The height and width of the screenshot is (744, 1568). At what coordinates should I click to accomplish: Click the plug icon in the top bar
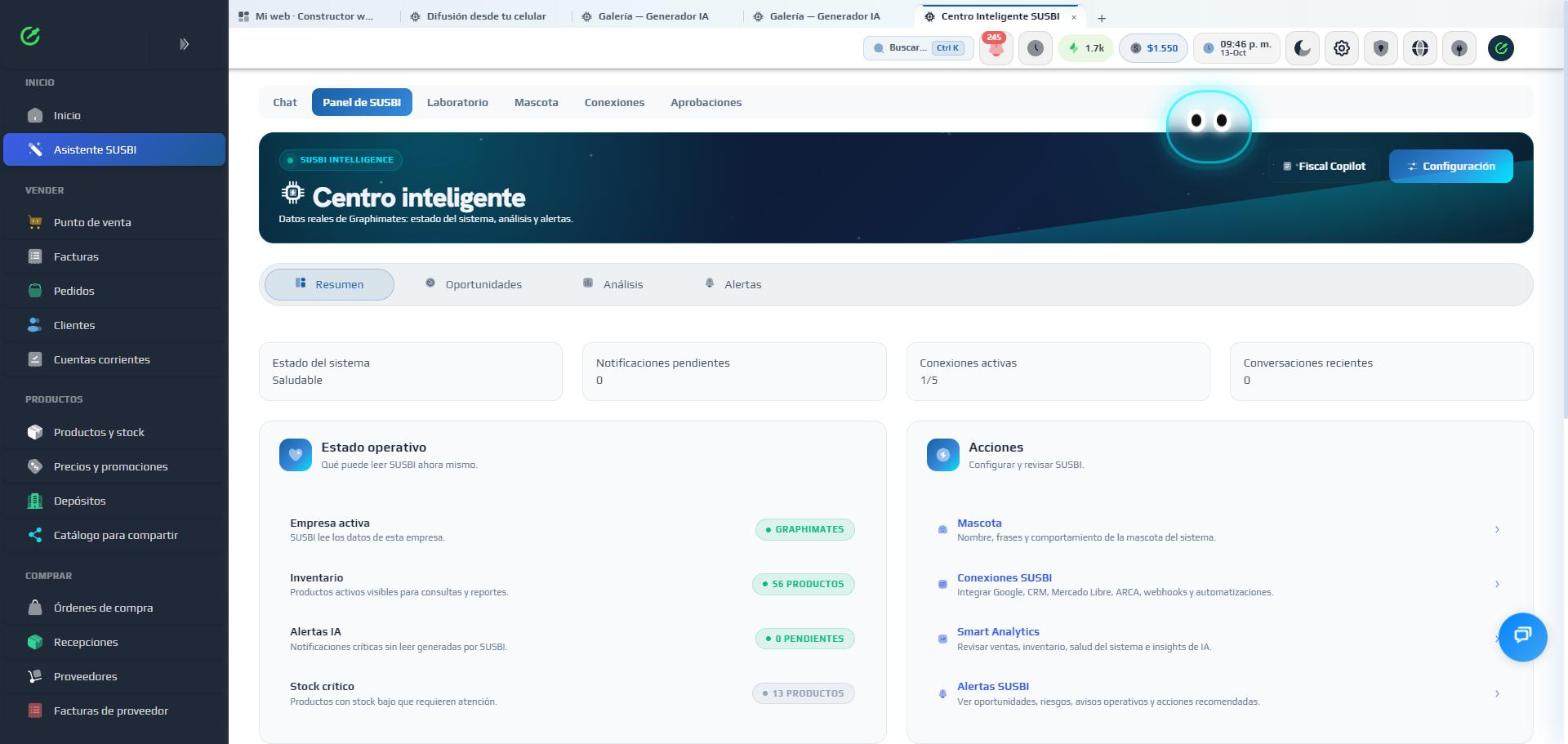1460,48
